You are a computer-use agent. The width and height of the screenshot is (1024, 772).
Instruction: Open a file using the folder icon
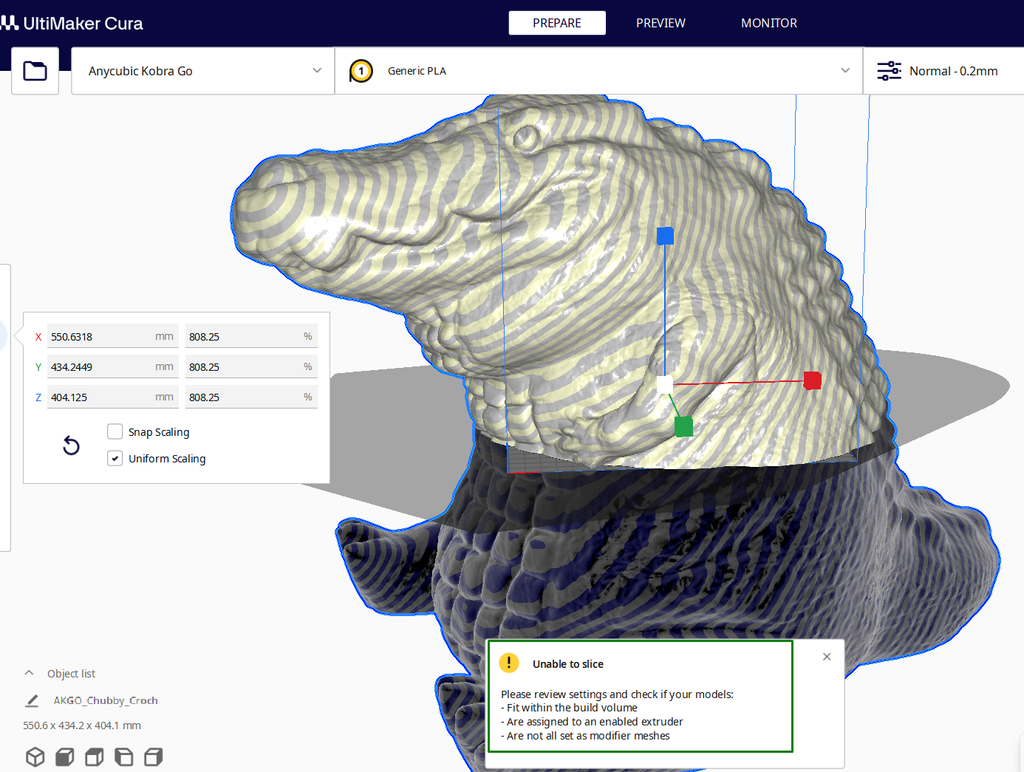click(x=34, y=71)
